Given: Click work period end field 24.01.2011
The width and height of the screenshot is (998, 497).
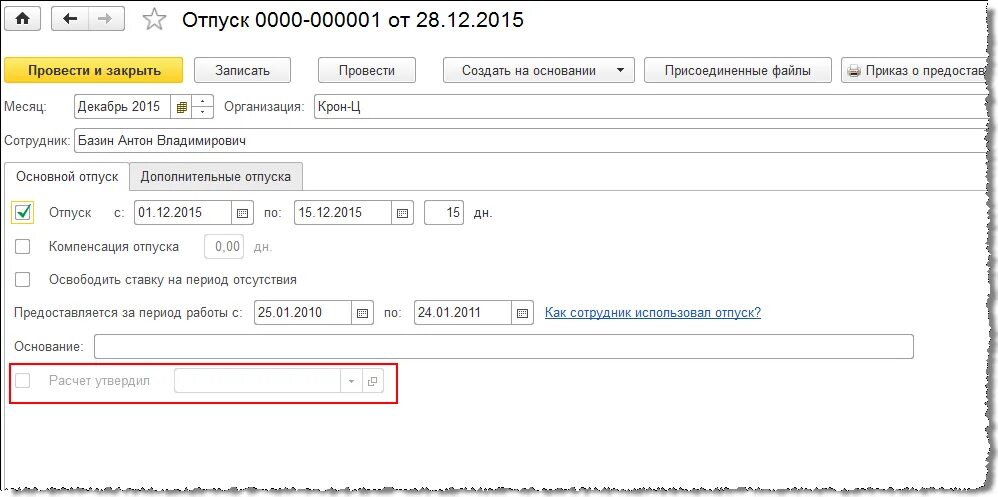Looking at the screenshot, I should pos(463,313).
